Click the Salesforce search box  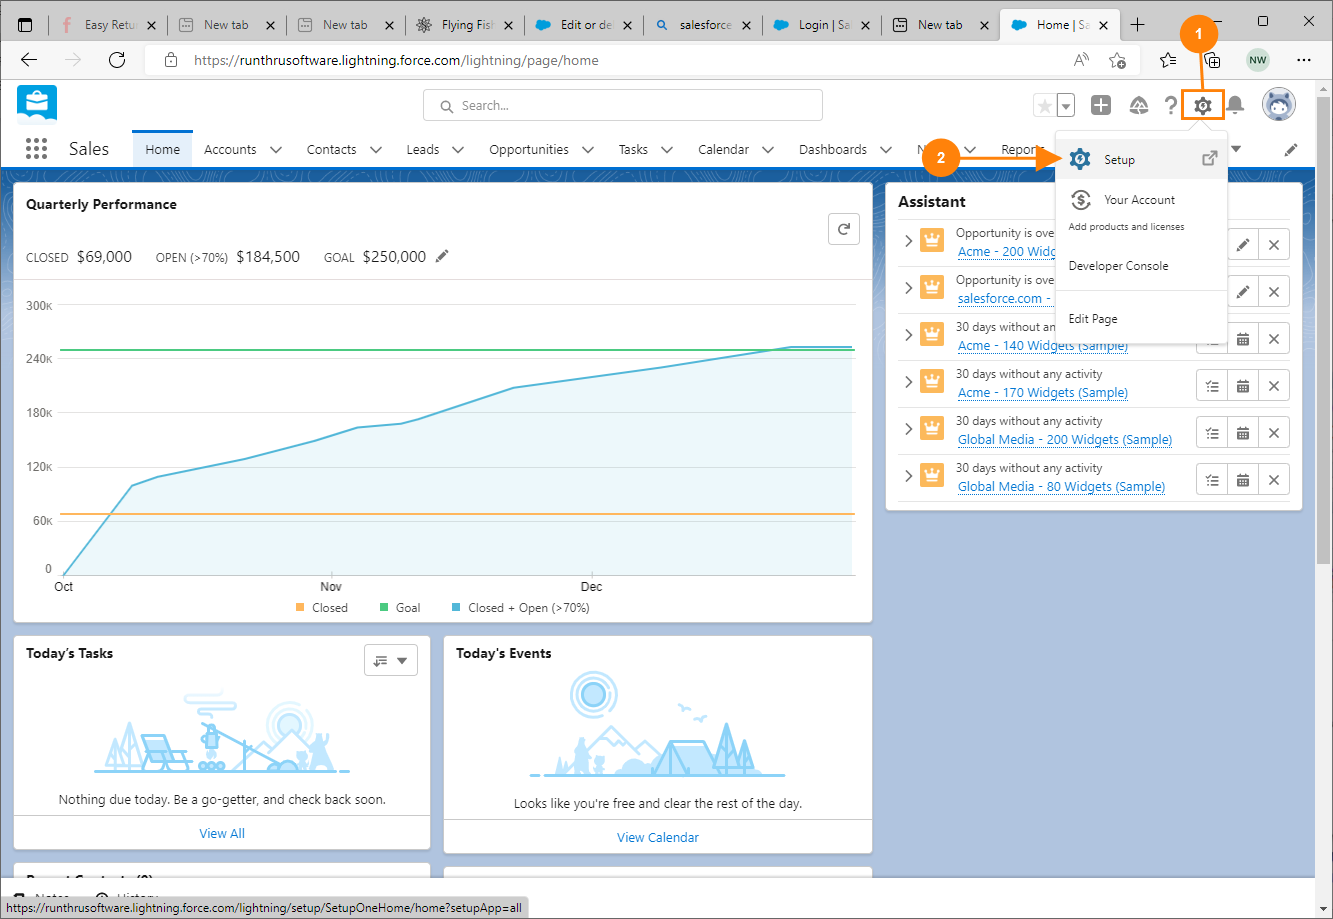[623, 105]
